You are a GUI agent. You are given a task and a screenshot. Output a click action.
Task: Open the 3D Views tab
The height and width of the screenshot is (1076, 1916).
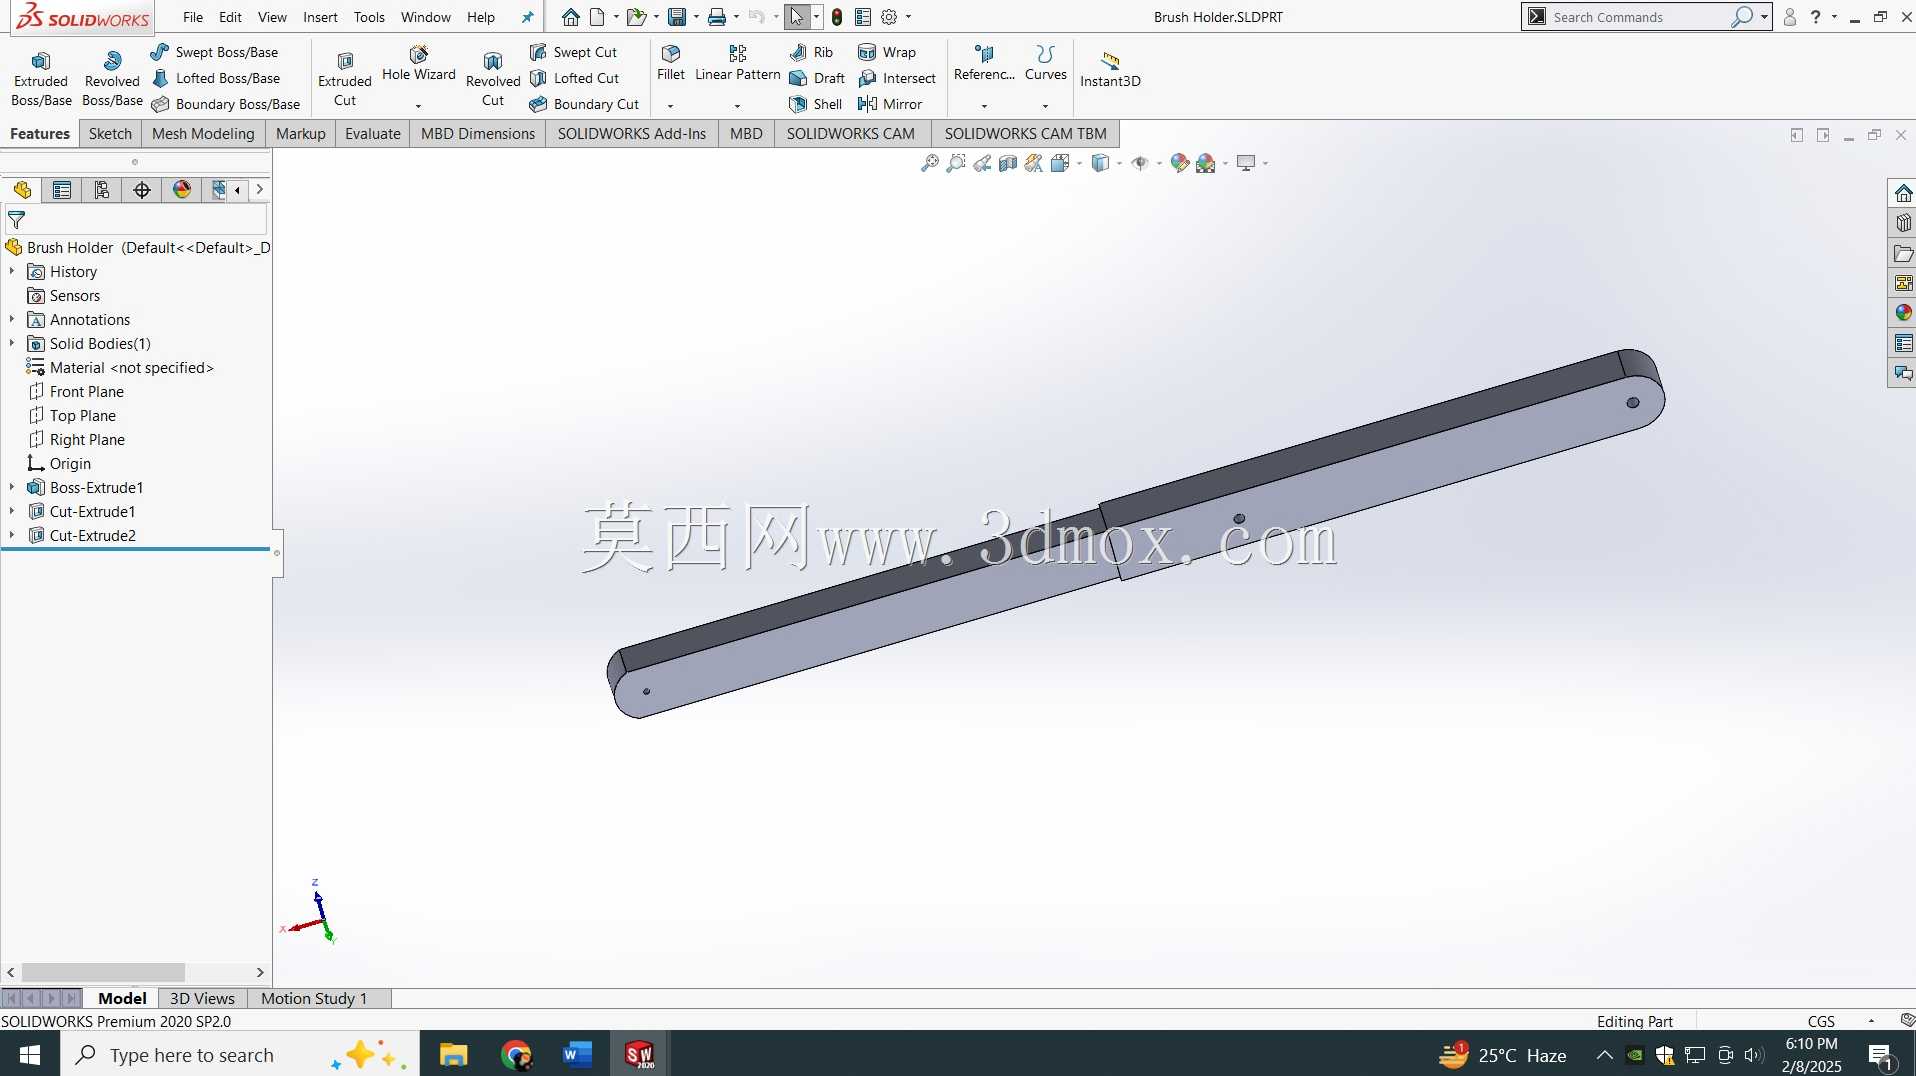pyautogui.click(x=202, y=998)
